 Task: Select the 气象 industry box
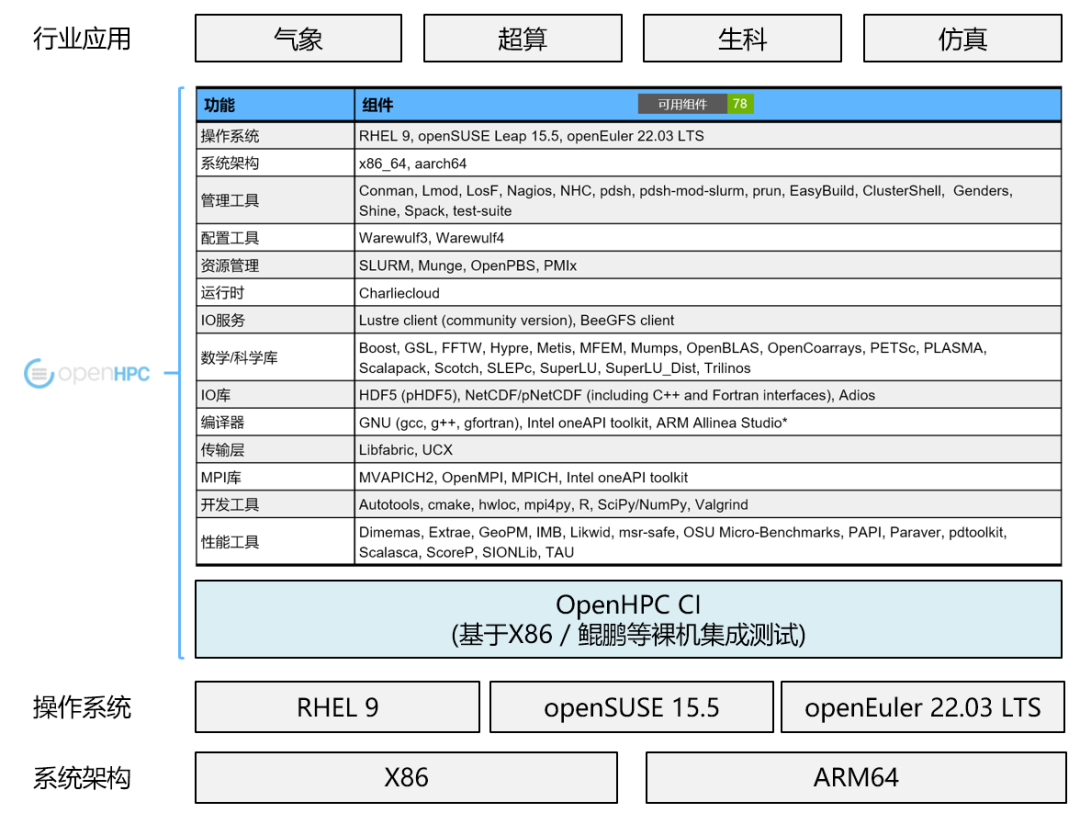[x=298, y=39]
